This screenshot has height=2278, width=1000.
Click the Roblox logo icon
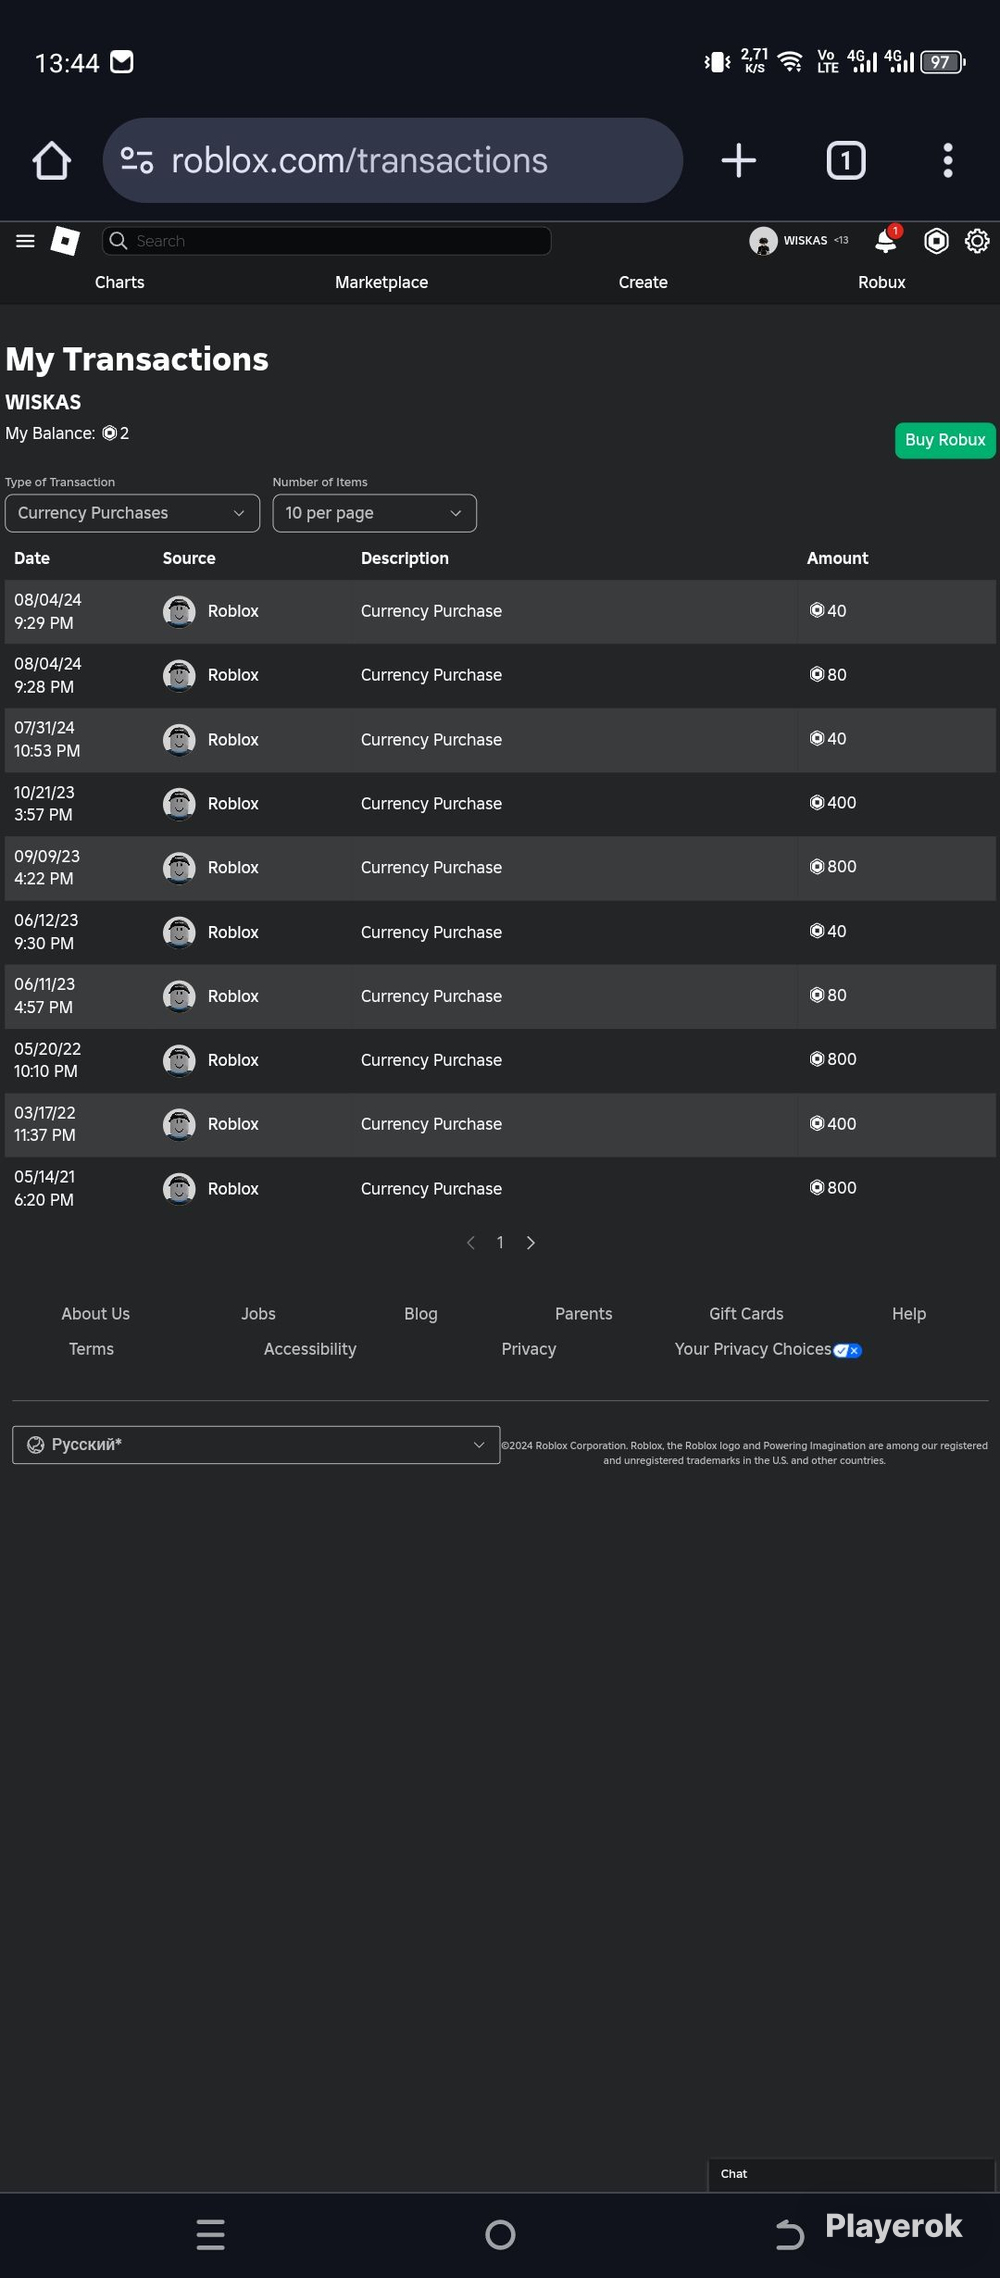pyautogui.click(x=65, y=241)
